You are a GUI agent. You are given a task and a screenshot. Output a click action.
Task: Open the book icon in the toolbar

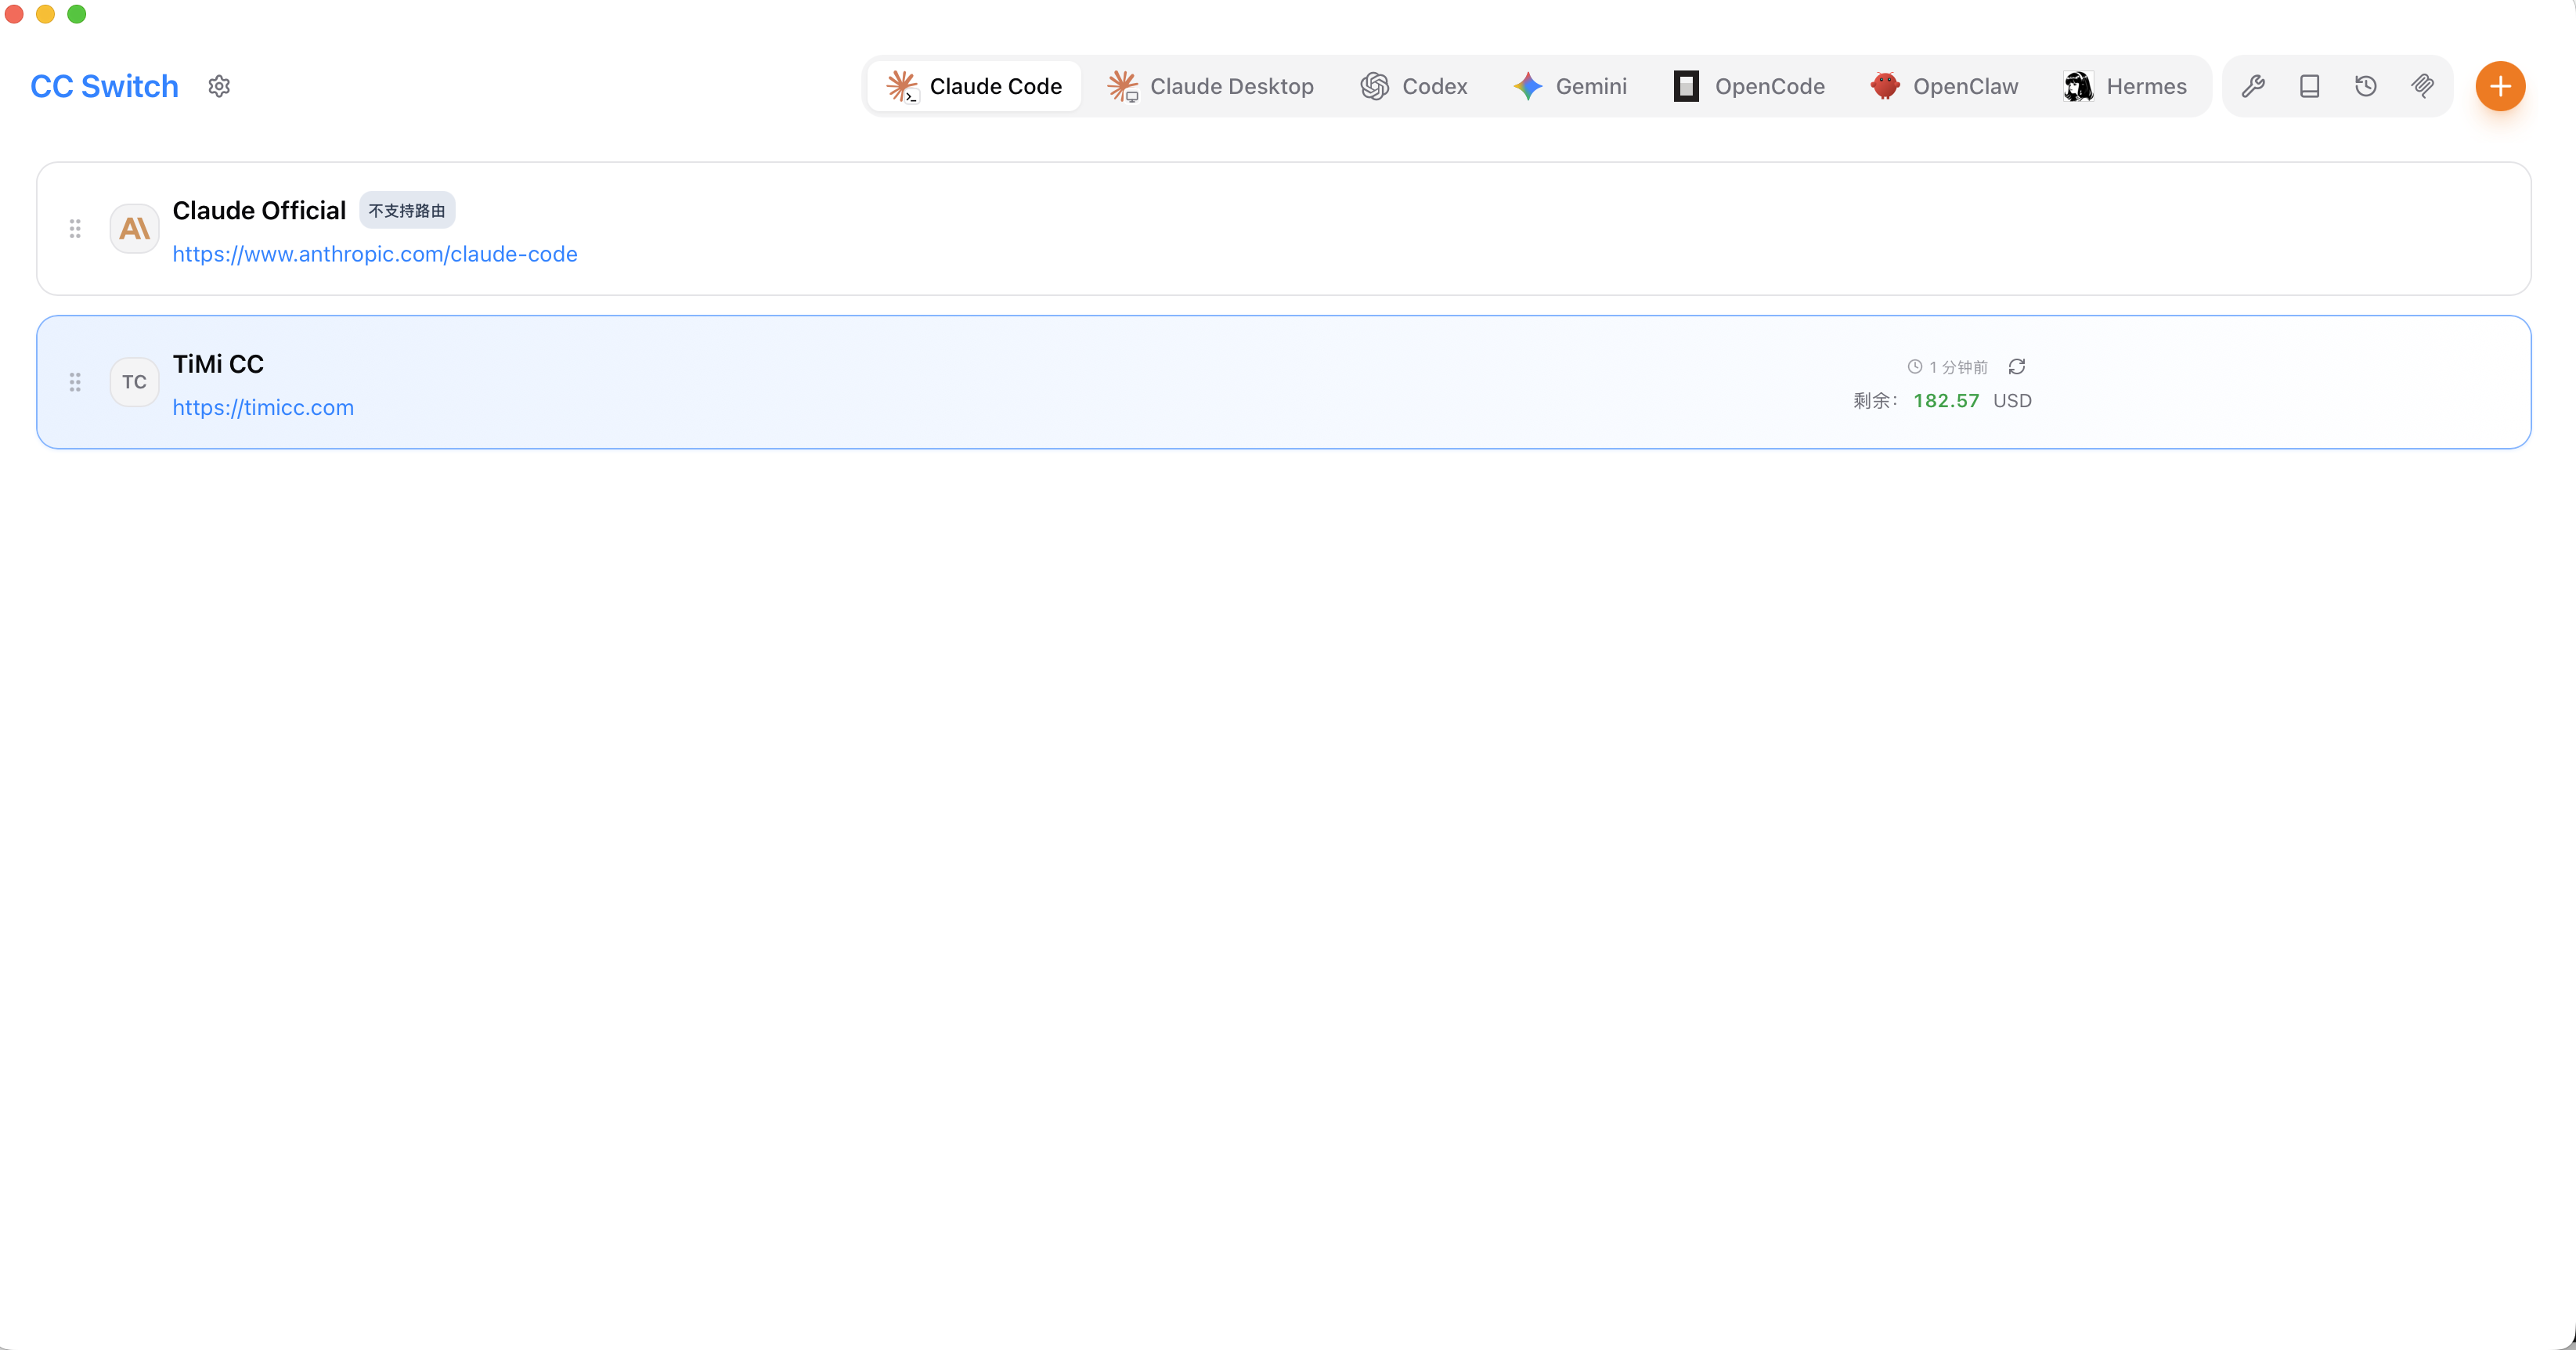[x=2310, y=86]
